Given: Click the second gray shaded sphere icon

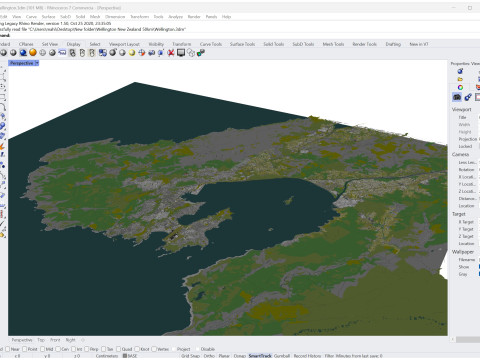Looking at the screenshot, I should point(13,53).
